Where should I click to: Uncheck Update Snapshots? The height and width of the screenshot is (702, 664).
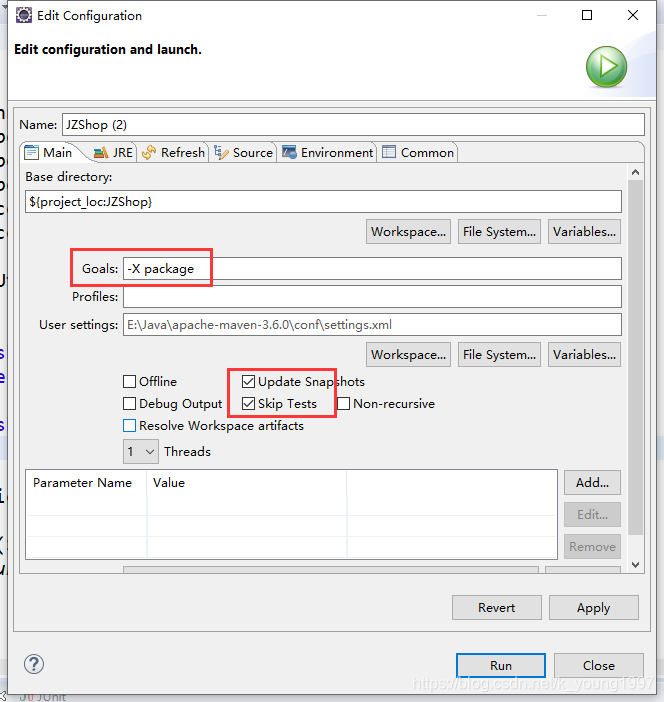(x=248, y=381)
